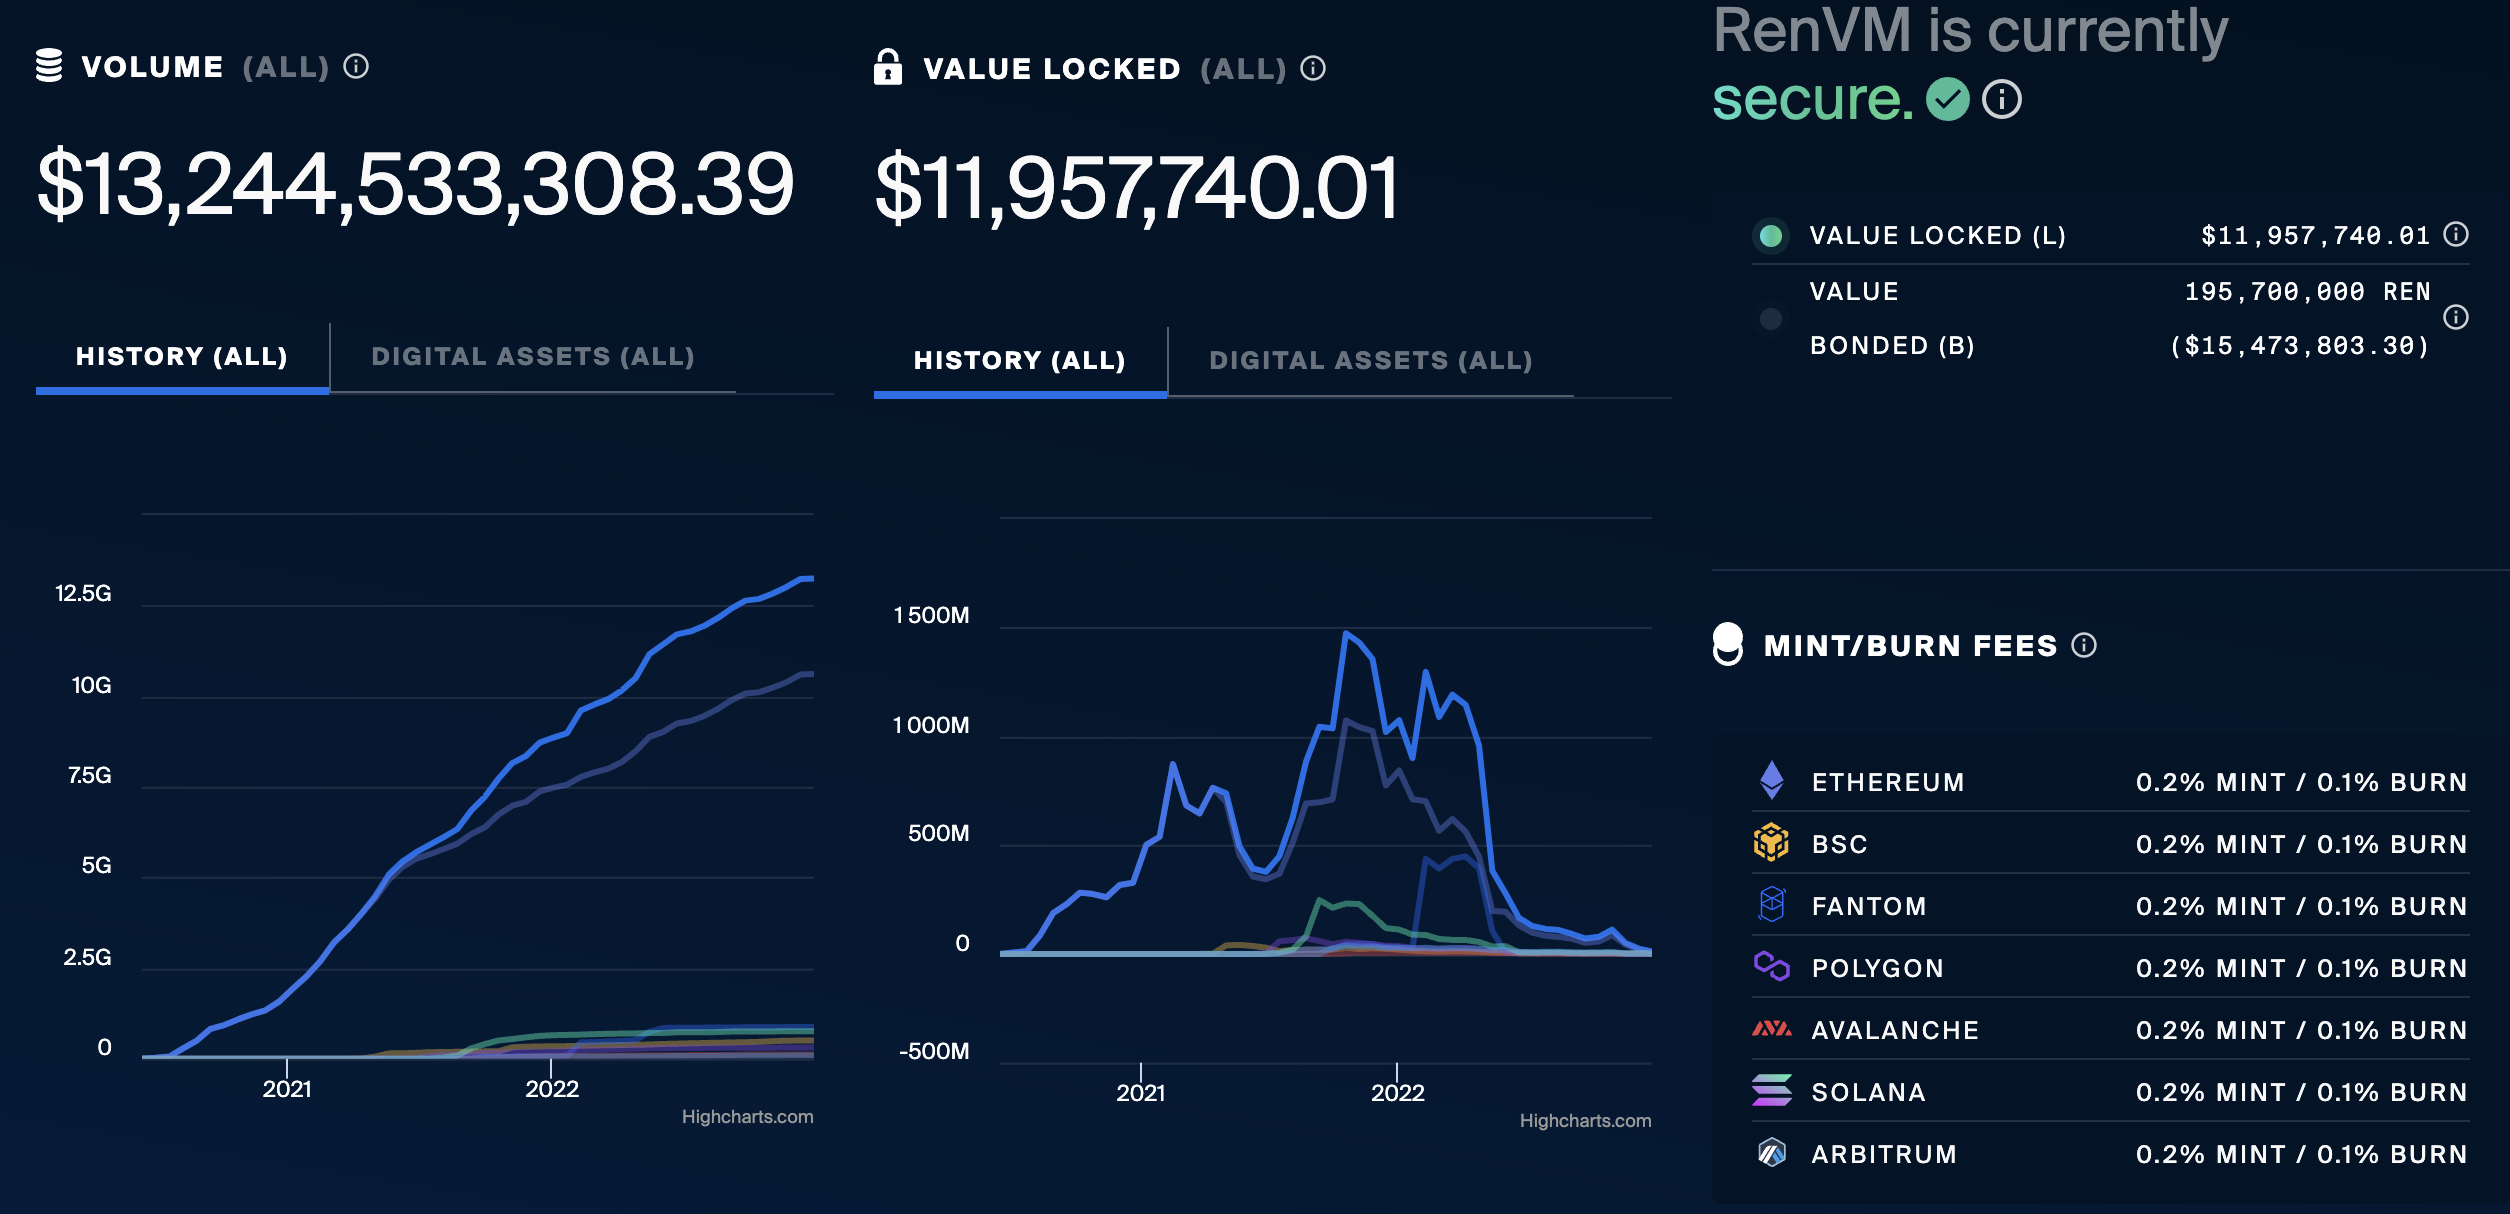Open the Mint/Burn Fees info icon
The image size is (2510, 1214).
[x=2084, y=645]
